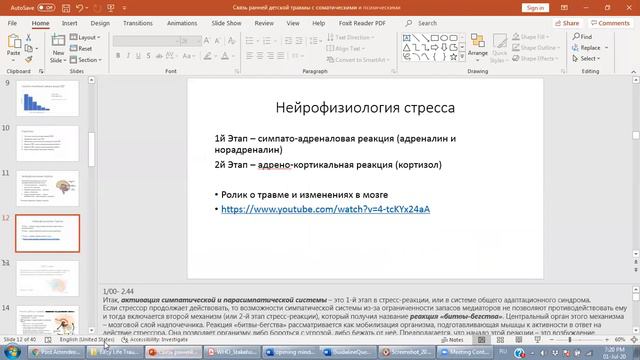The image size is (640, 360).
Task: Click the Undo arrow icon
Action: pos(80,8)
